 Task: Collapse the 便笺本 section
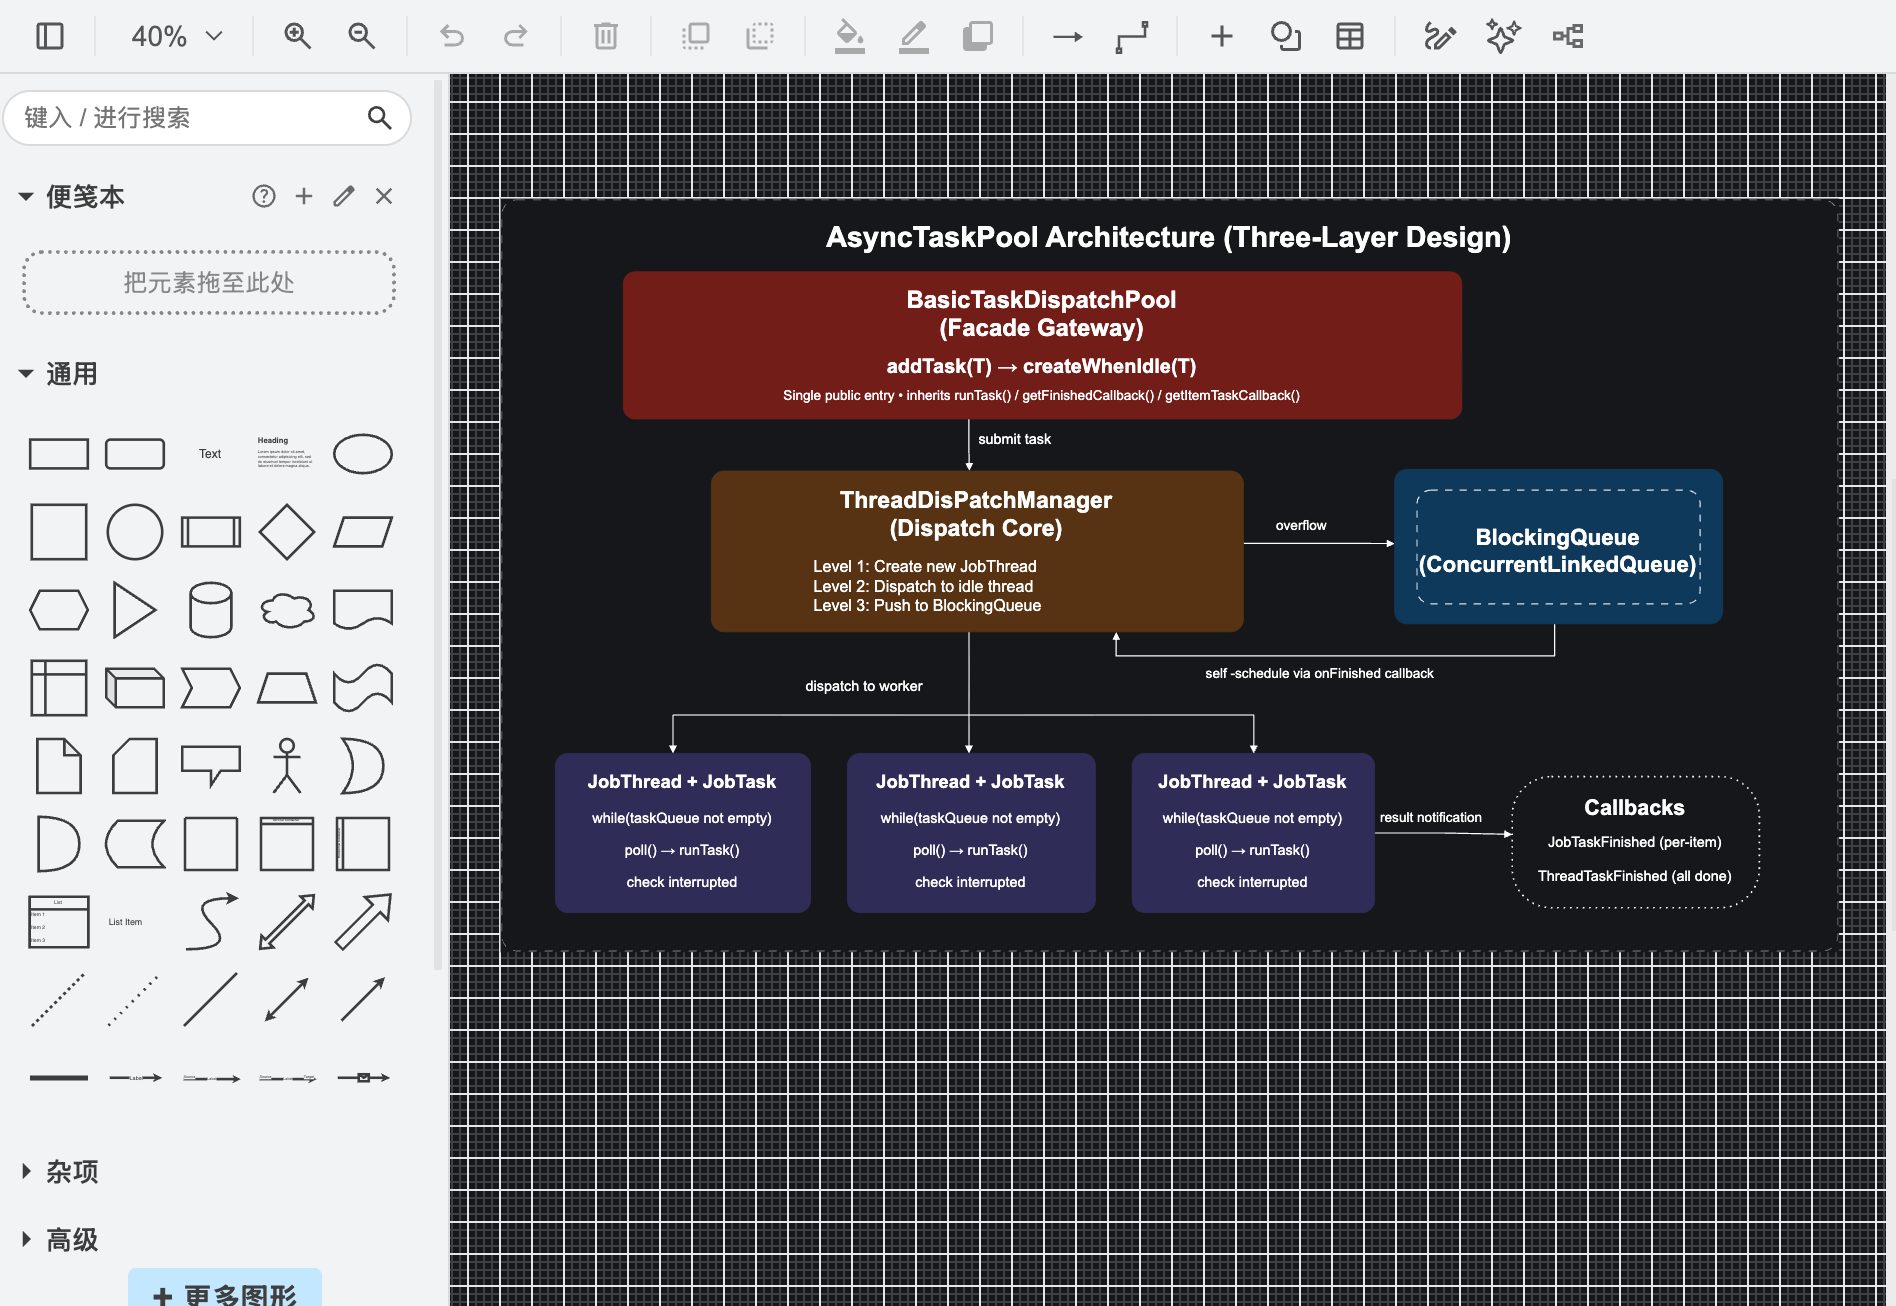click(x=26, y=197)
